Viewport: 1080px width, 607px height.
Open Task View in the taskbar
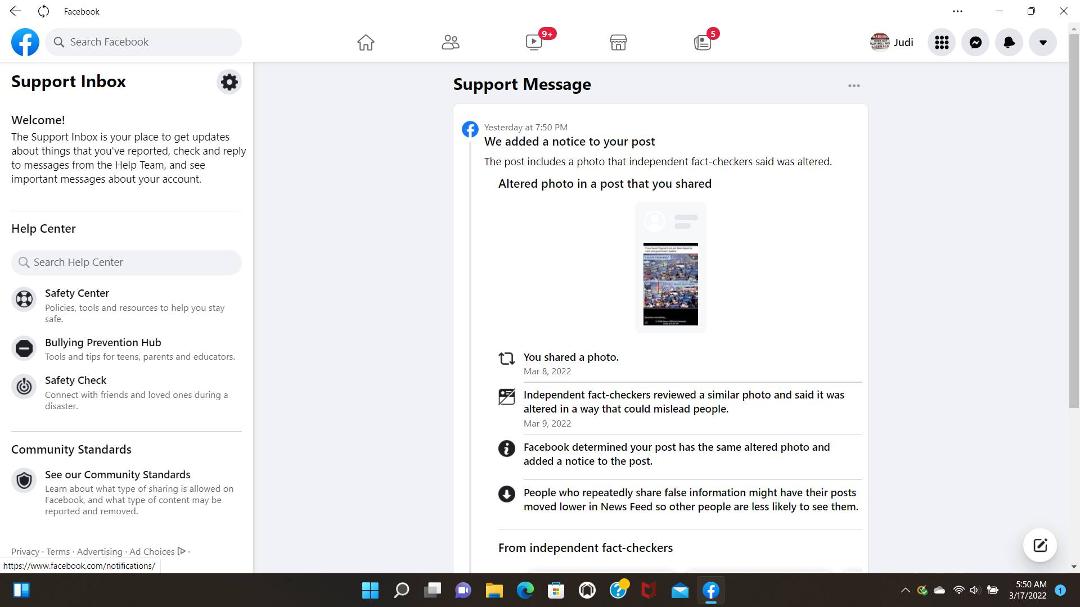click(433, 590)
